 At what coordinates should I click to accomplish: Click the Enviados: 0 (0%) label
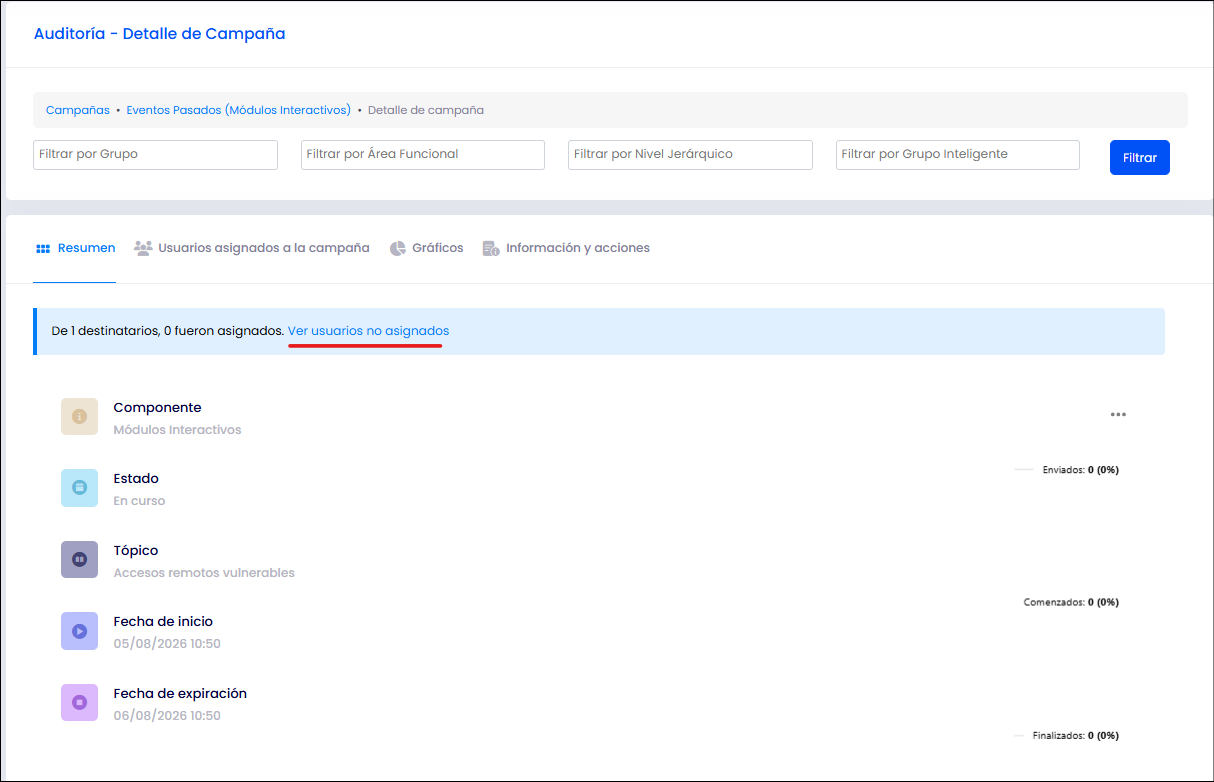[x=1080, y=469]
